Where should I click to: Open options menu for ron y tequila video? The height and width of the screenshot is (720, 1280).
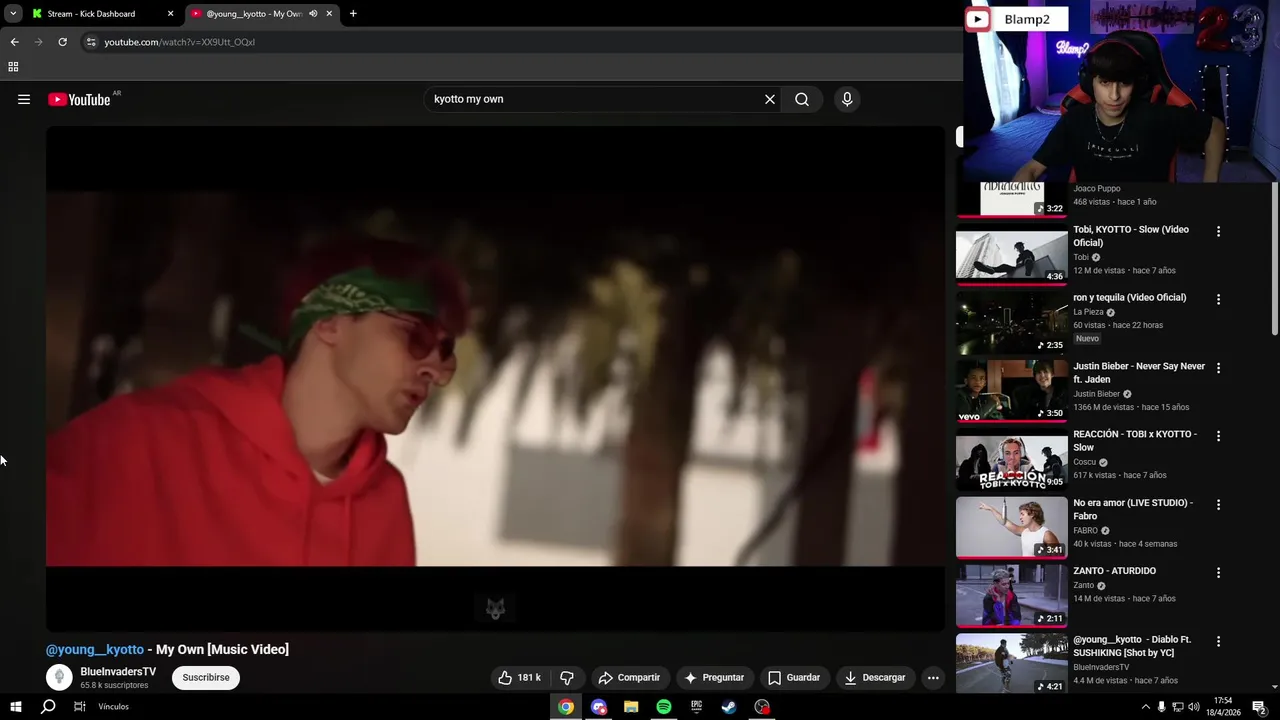coord(1218,299)
